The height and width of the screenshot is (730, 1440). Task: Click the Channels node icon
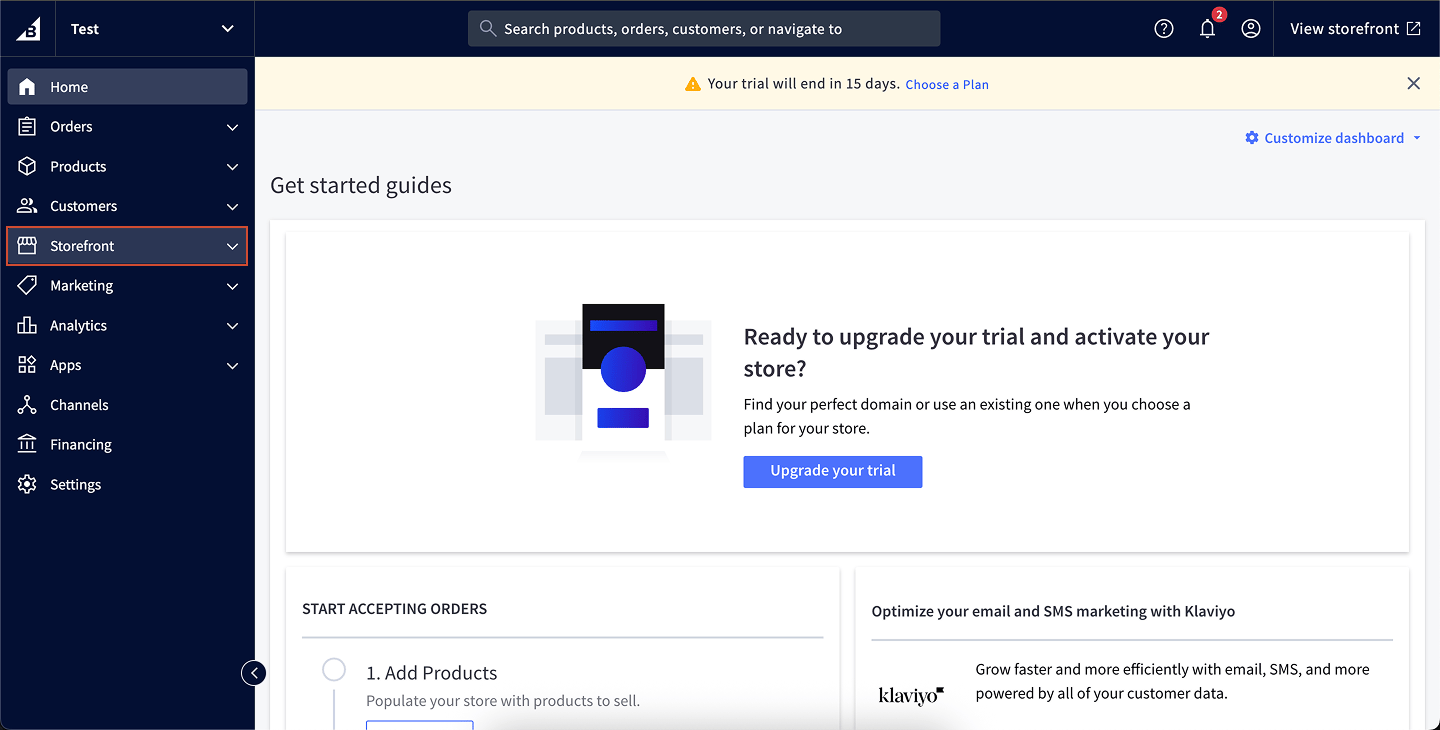[x=27, y=405]
